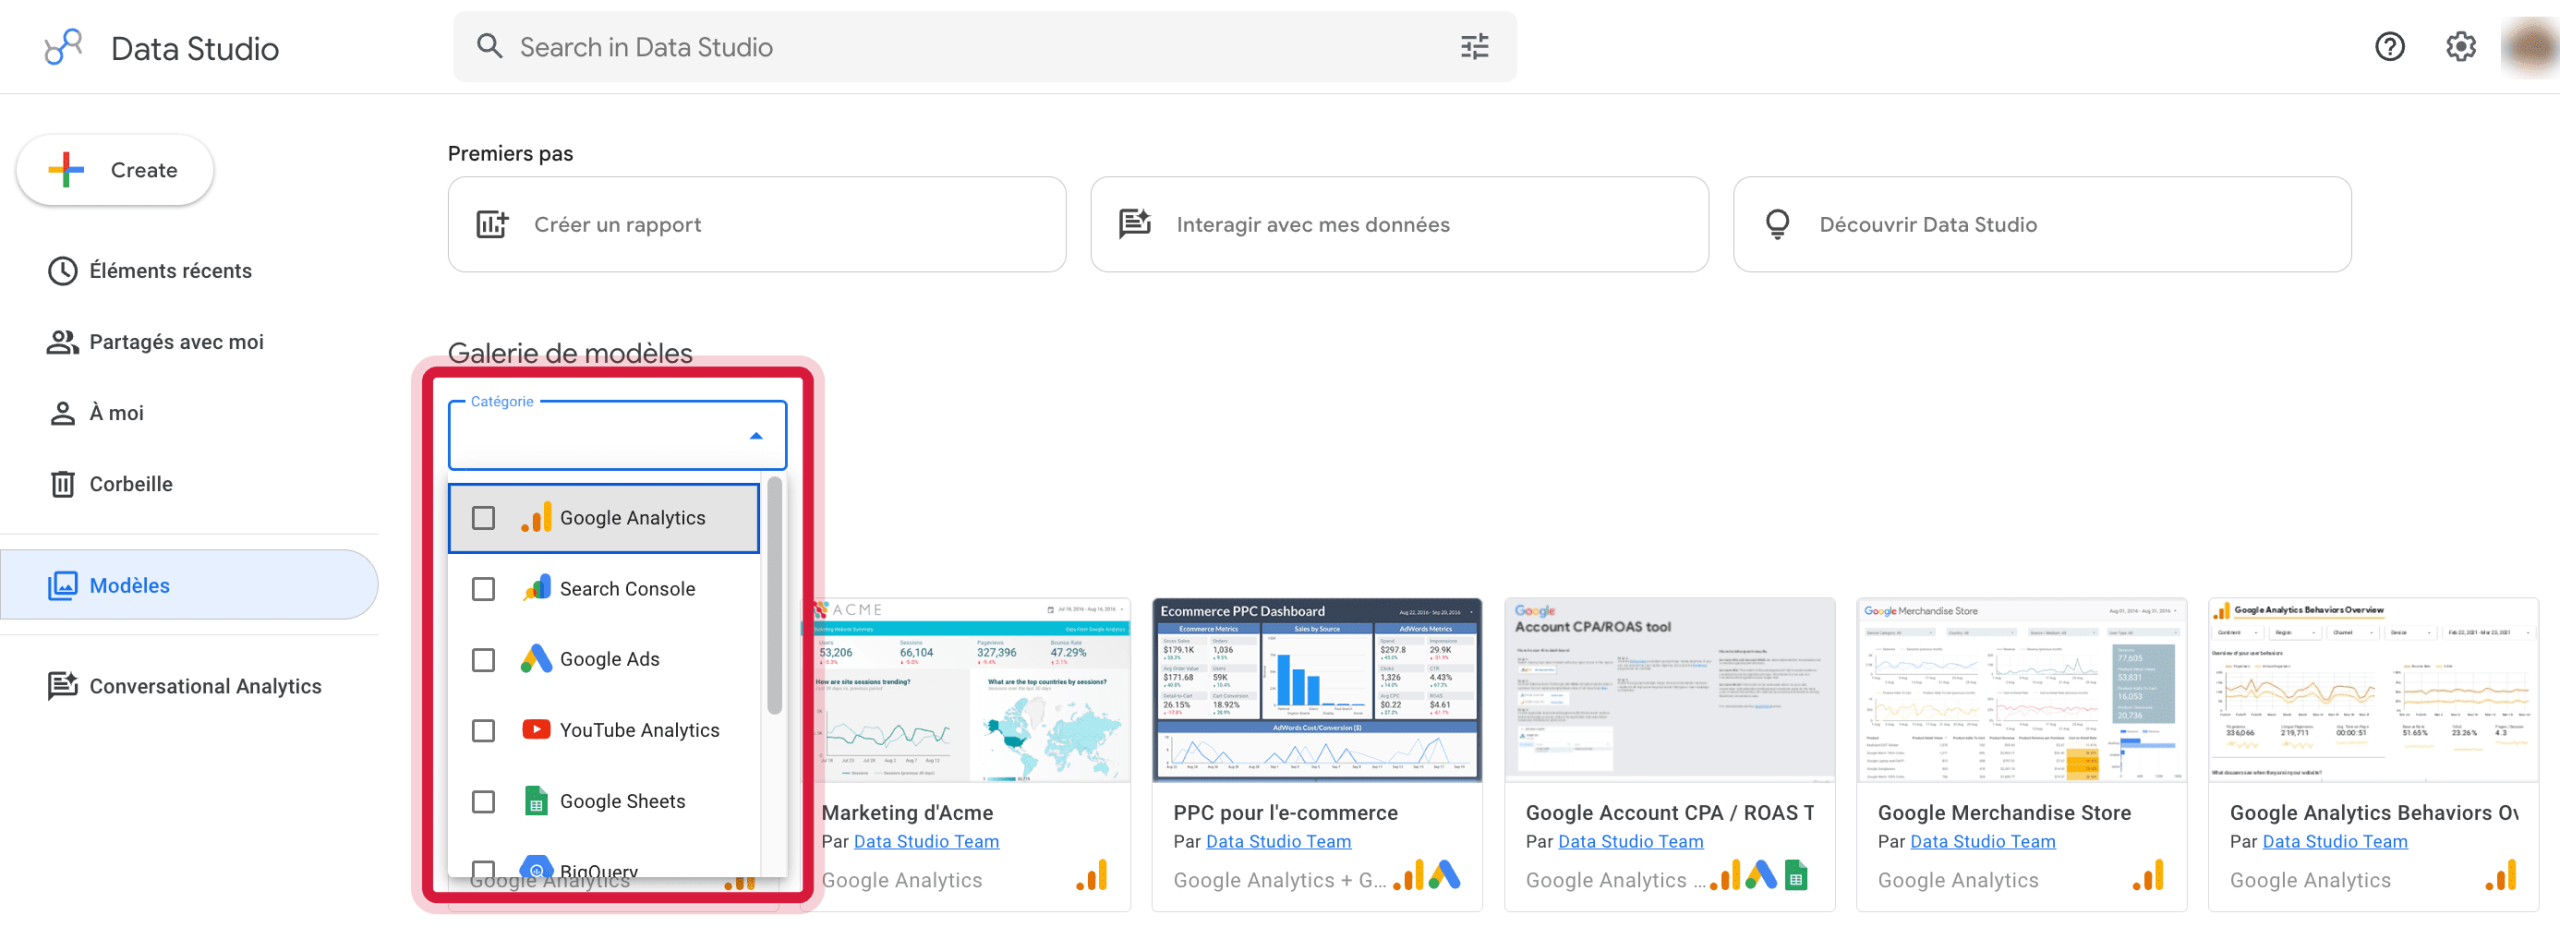Image resolution: width=2560 pixels, height=951 pixels.
Task: Click Découvrir Data Studio card
Action: click(2042, 225)
